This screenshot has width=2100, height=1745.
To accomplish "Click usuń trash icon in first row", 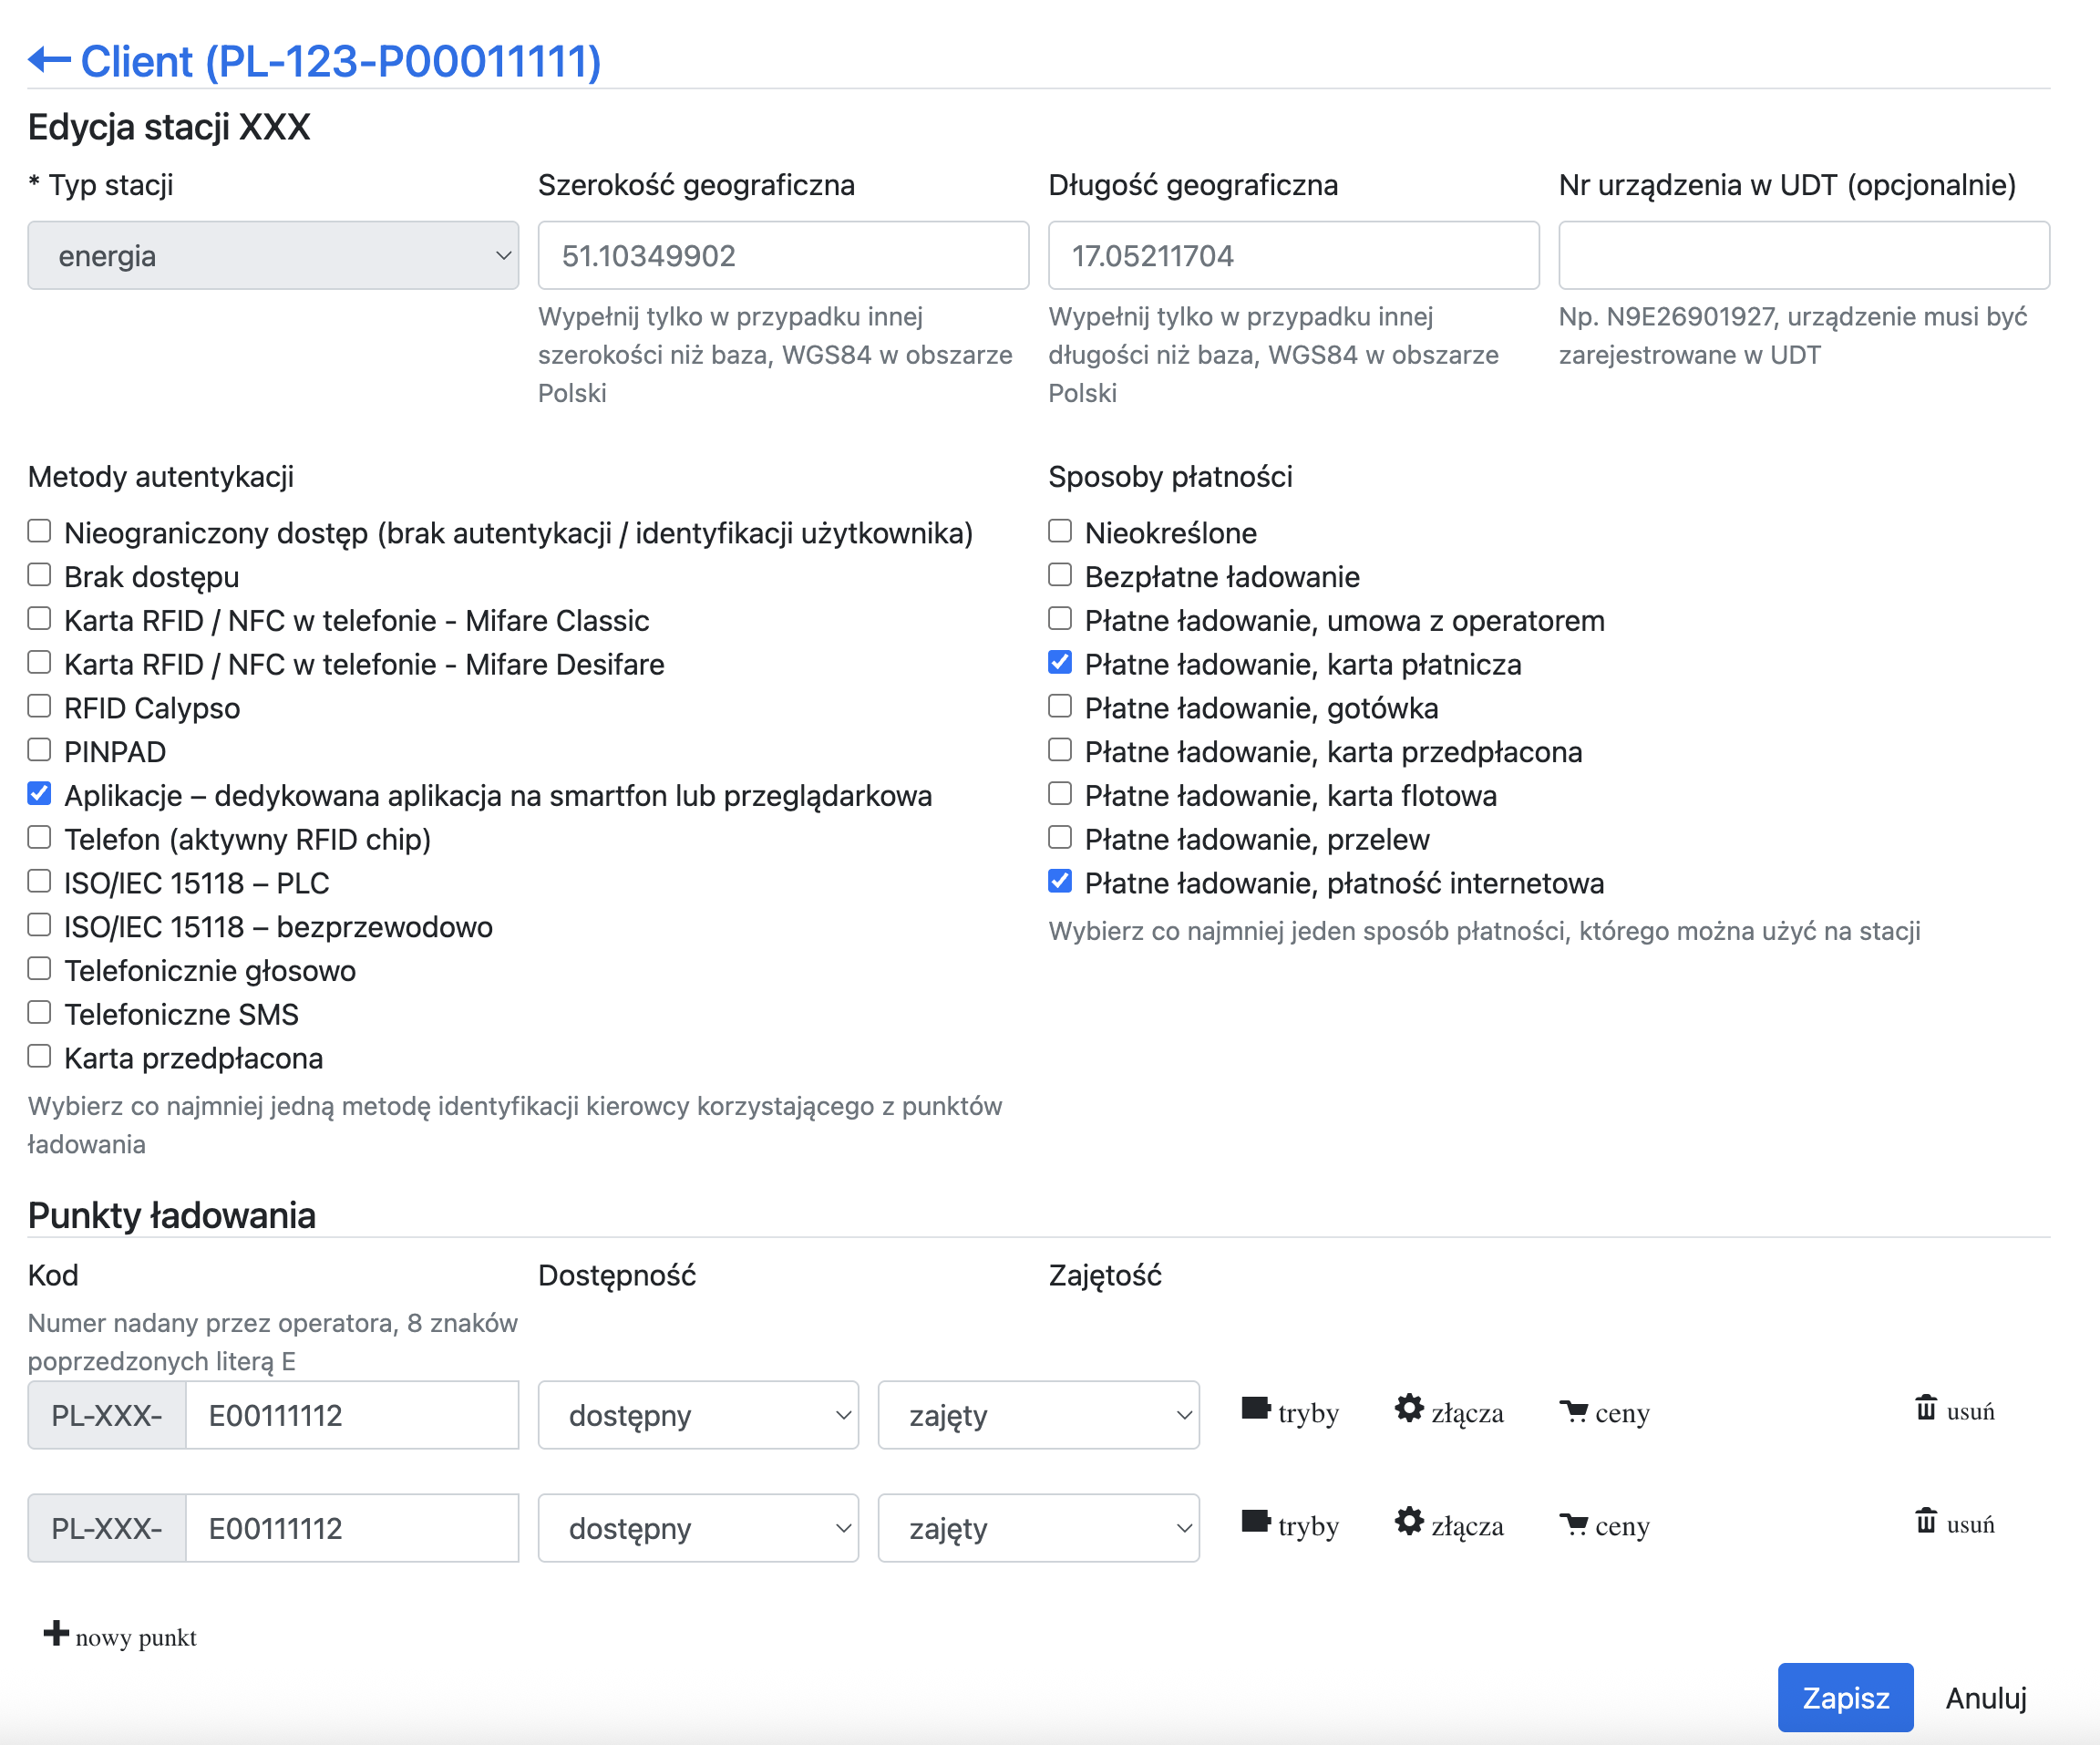I will (1925, 1408).
